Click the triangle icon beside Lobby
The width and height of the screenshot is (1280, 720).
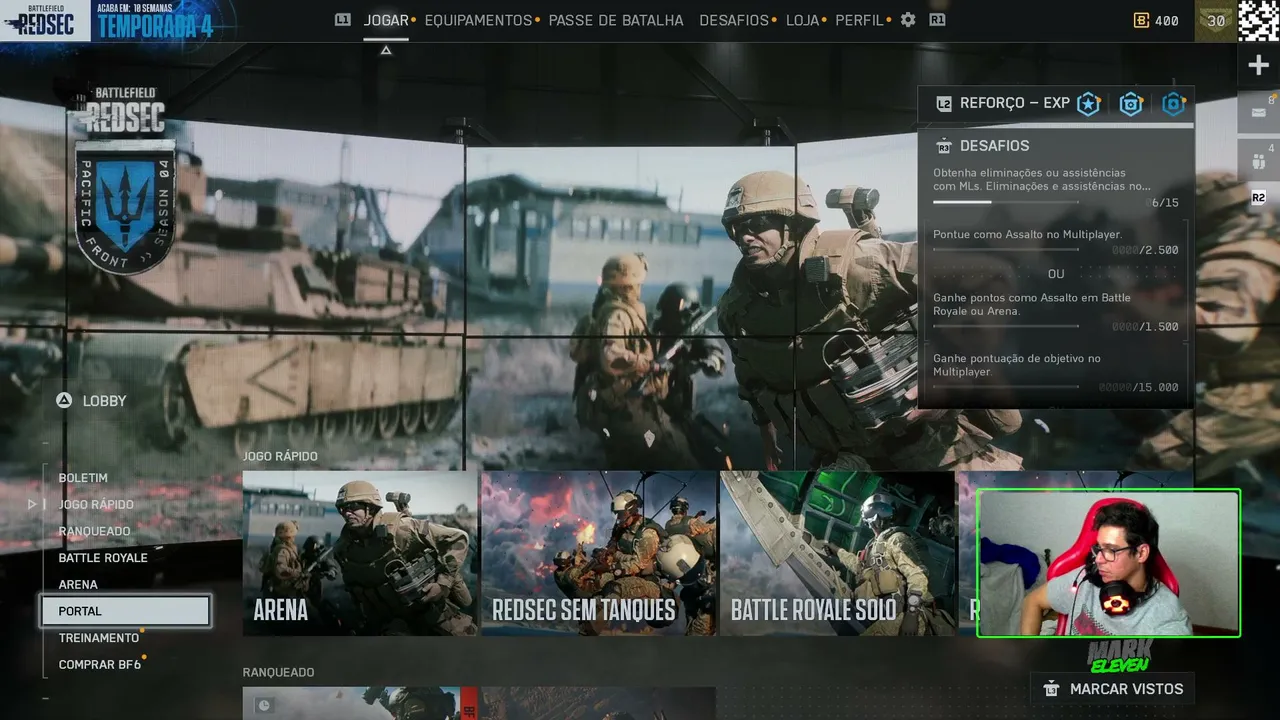pyautogui.click(x=64, y=400)
